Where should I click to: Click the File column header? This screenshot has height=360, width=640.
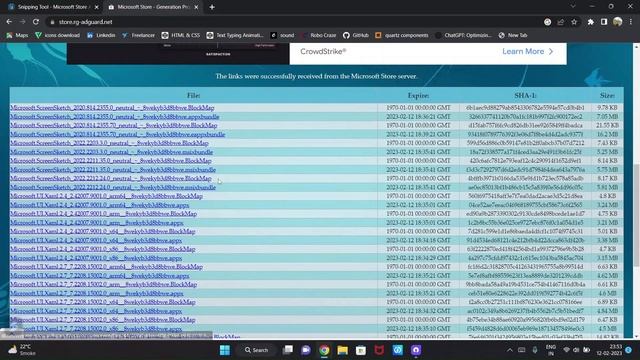point(193,96)
